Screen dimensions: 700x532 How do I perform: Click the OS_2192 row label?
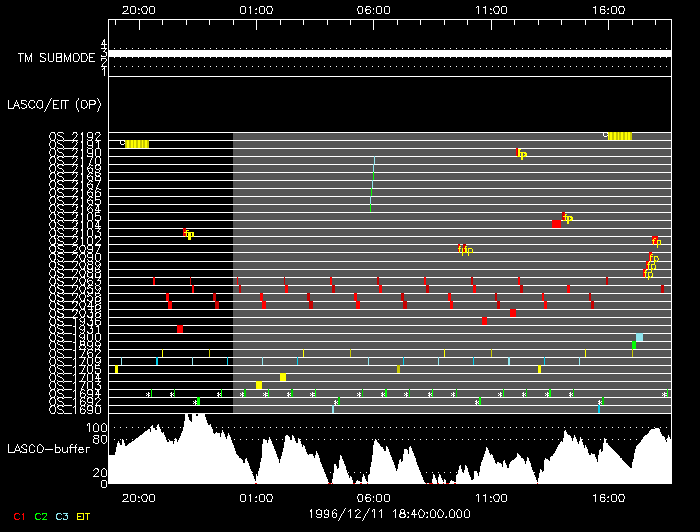[x=75, y=136]
